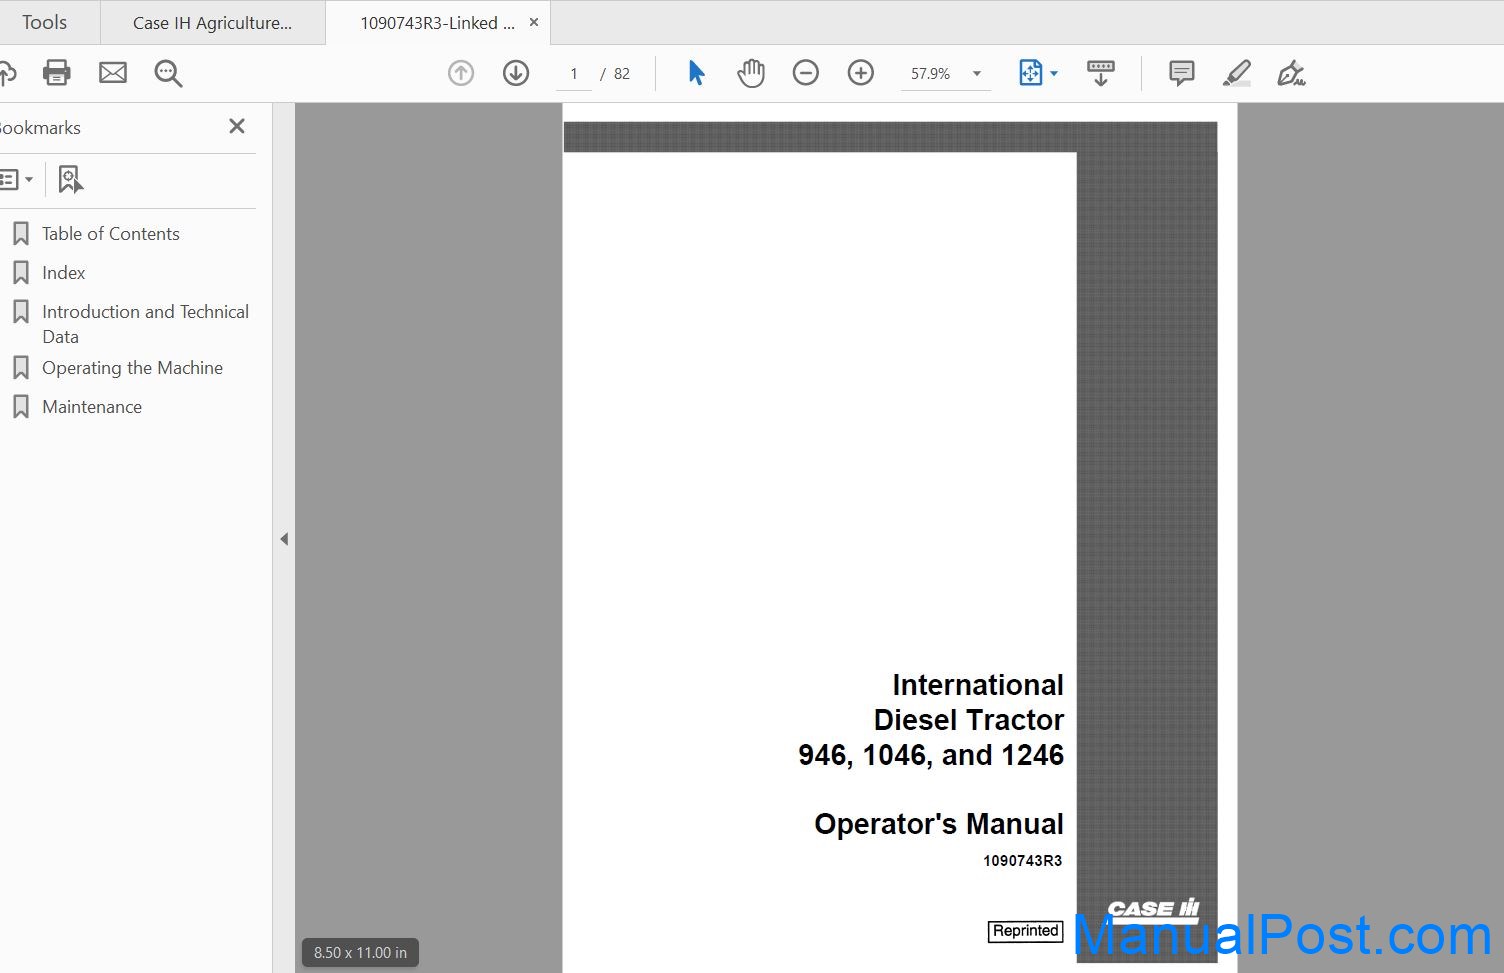Image resolution: width=1504 pixels, height=973 pixels.
Task: Go to previous page arrow
Action: 461,73
